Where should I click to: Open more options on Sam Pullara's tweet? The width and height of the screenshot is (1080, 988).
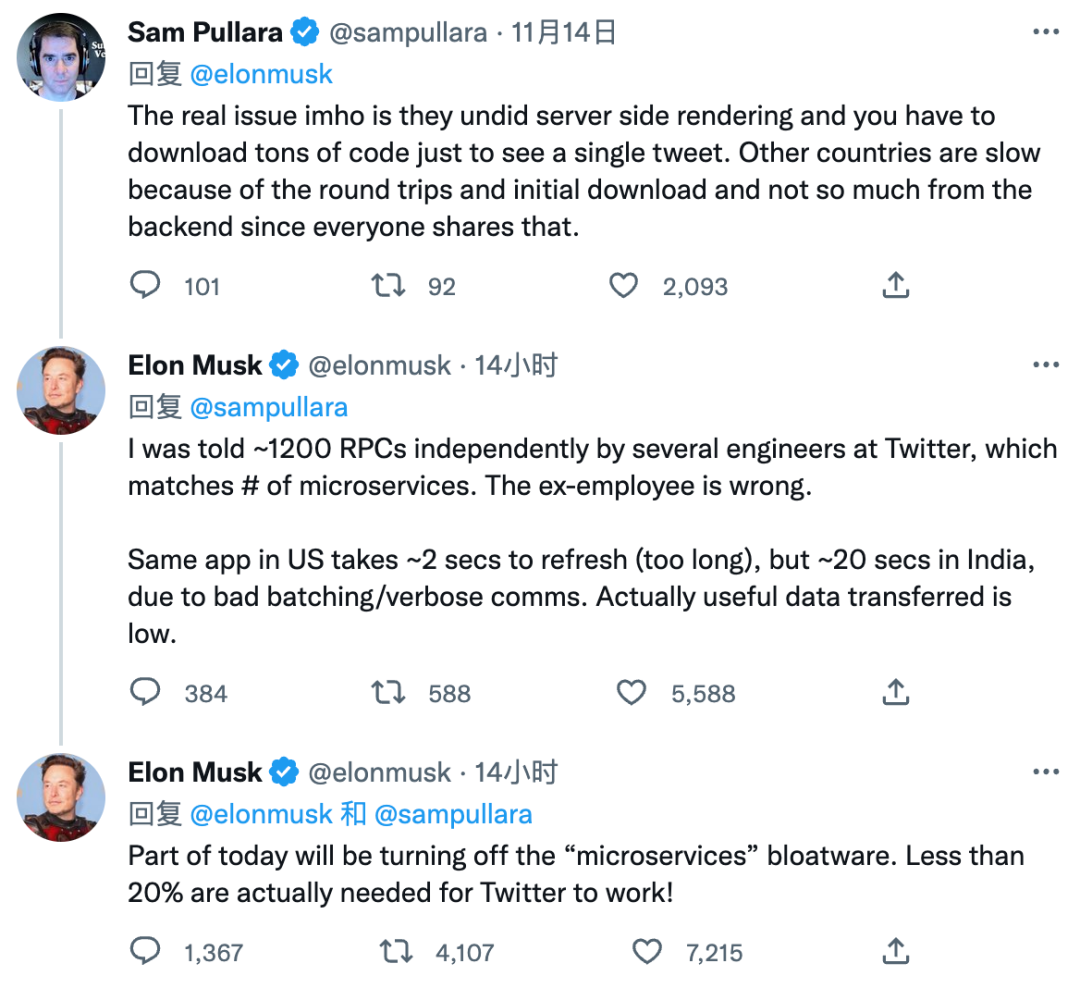coord(1045,33)
